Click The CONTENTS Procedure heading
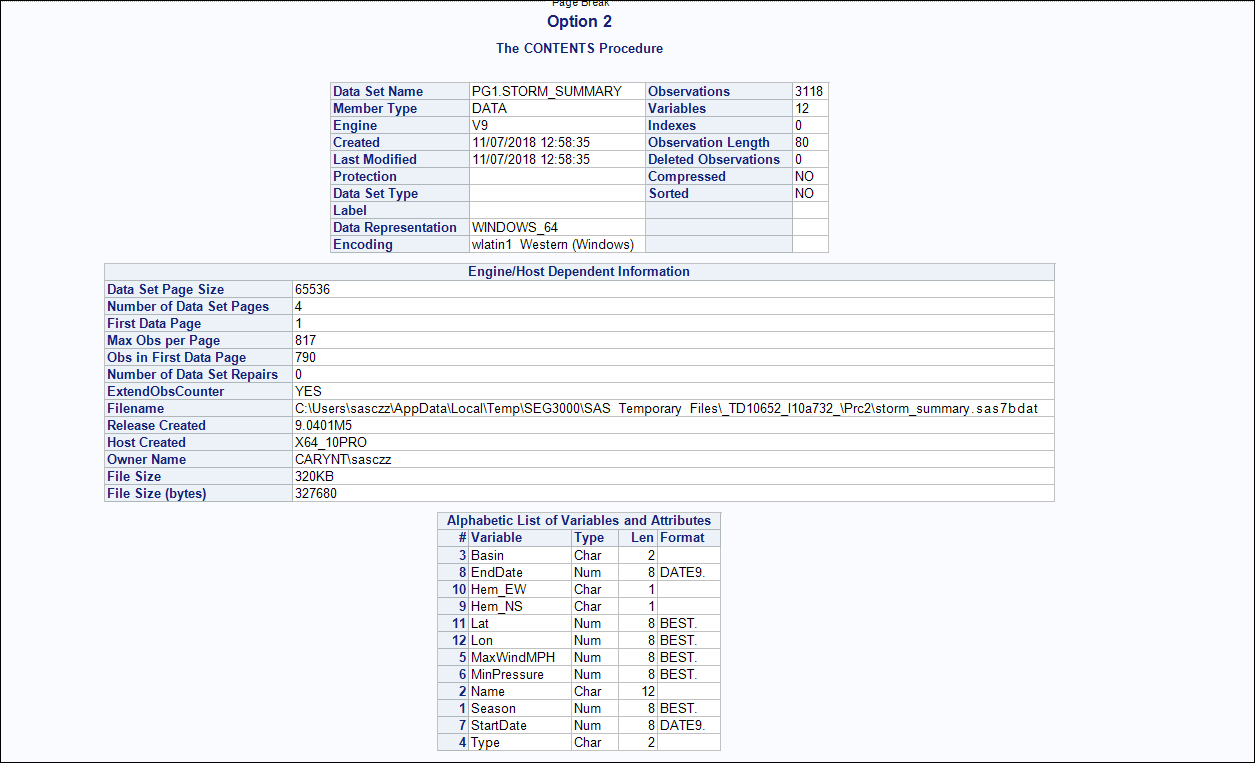The image size is (1255, 763). [x=578, y=48]
